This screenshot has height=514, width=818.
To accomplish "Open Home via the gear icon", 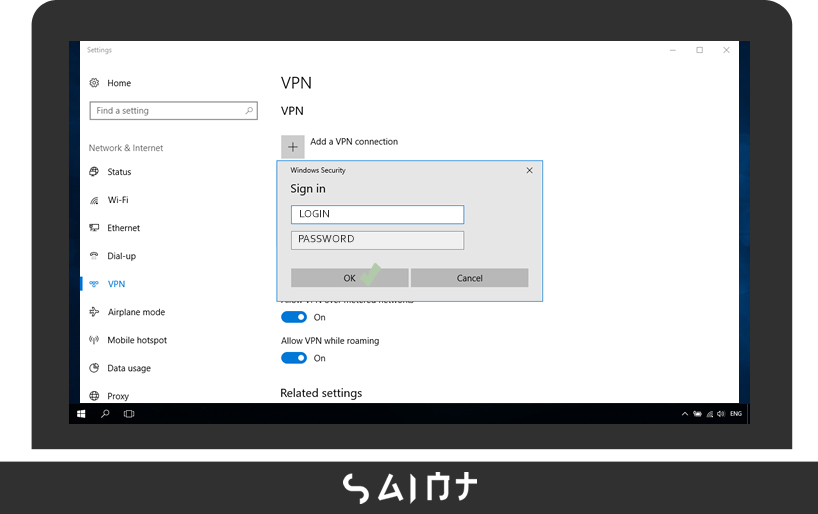I will [x=94, y=83].
